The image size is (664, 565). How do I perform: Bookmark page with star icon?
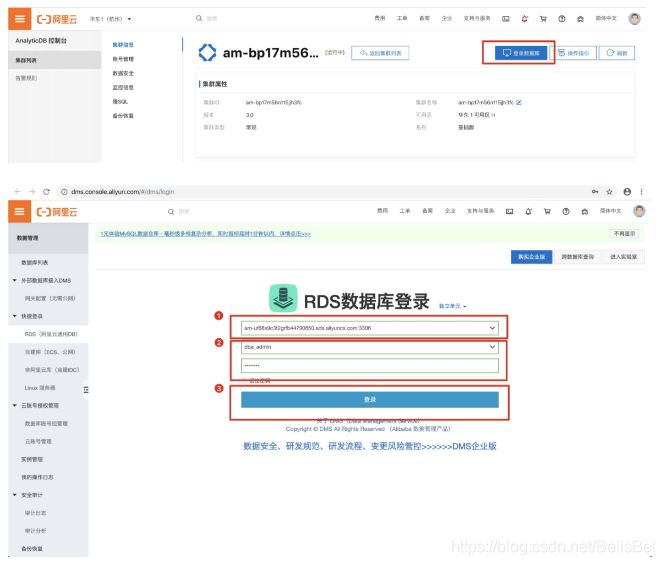coord(609,191)
